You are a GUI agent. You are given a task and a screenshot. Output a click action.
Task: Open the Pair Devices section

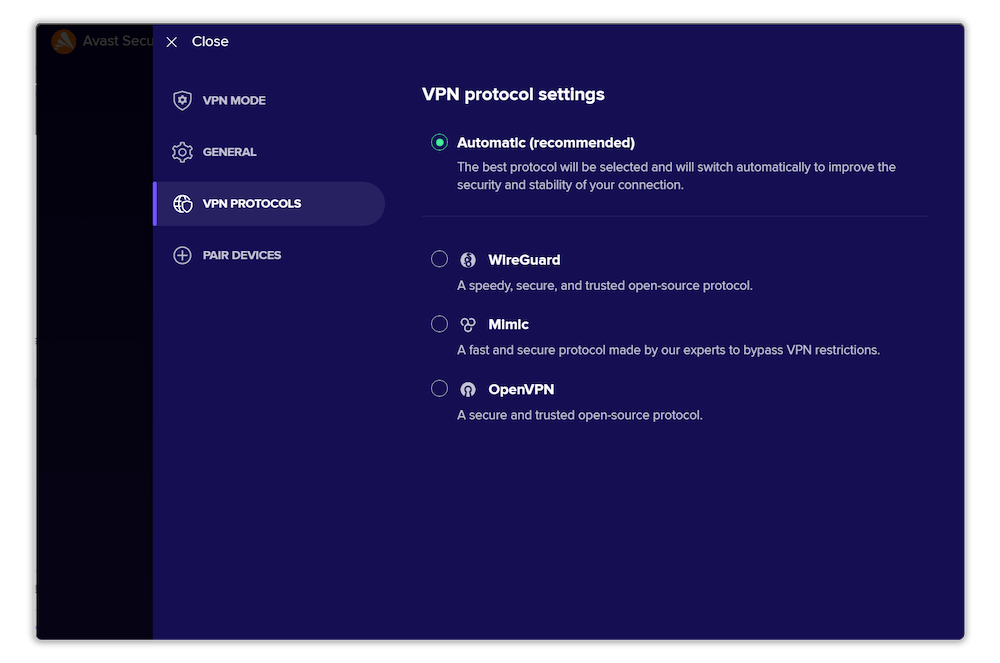click(x=240, y=255)
